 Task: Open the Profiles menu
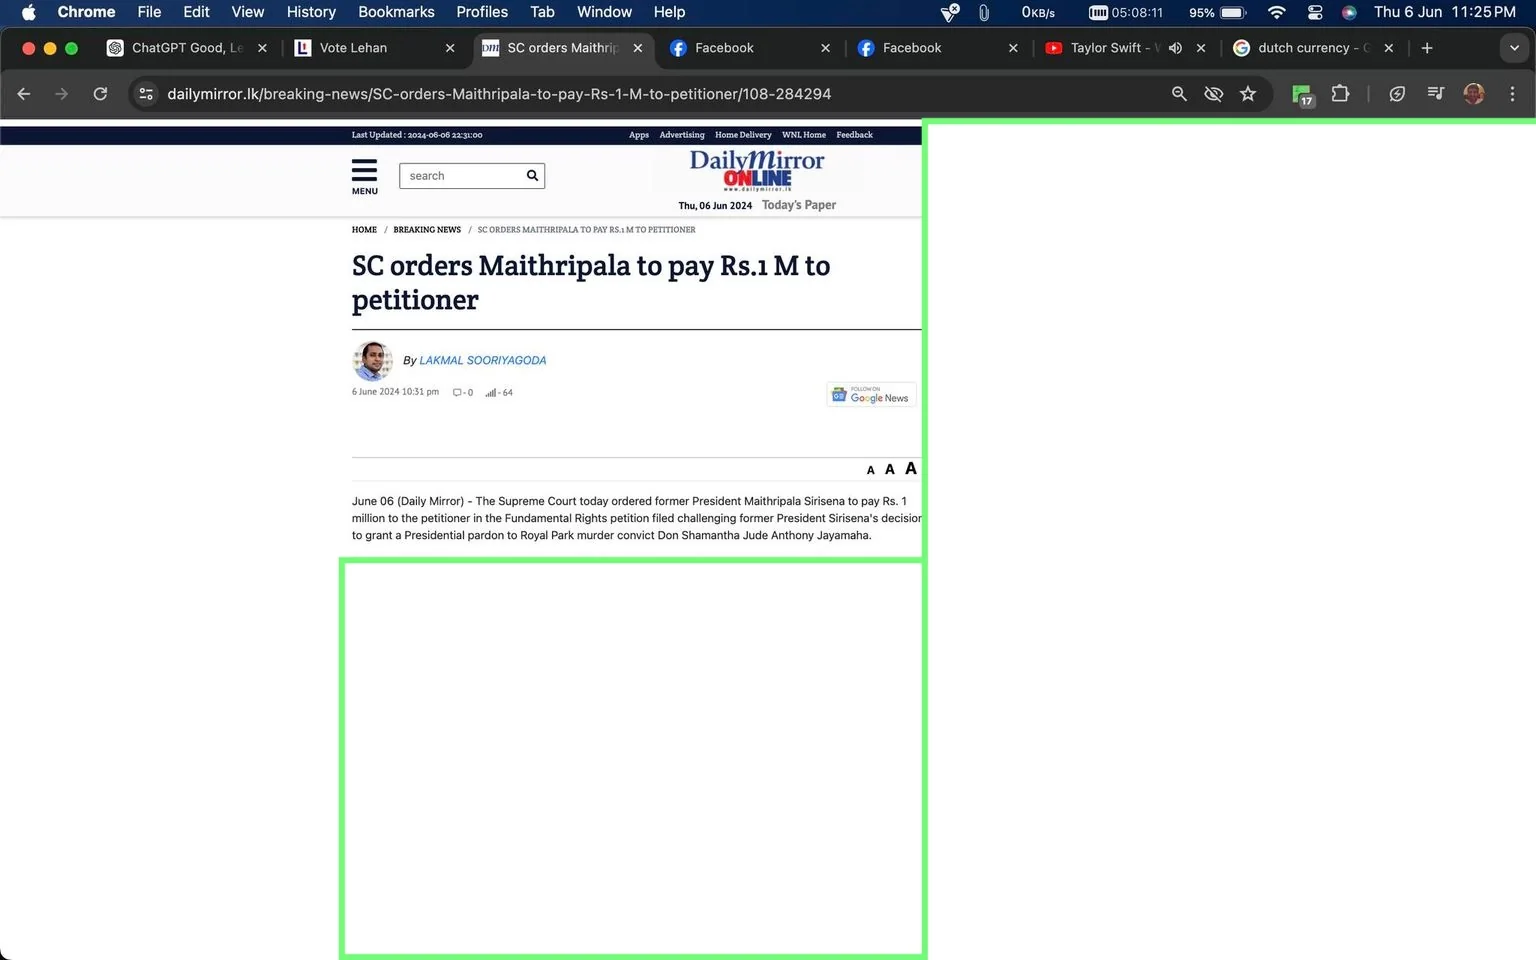(482, 12)
